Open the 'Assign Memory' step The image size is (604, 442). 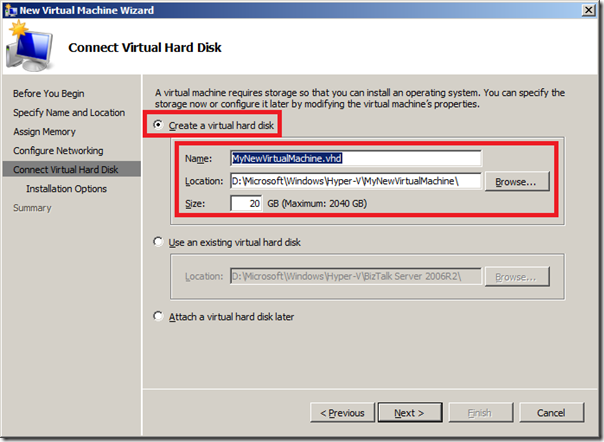44,132
